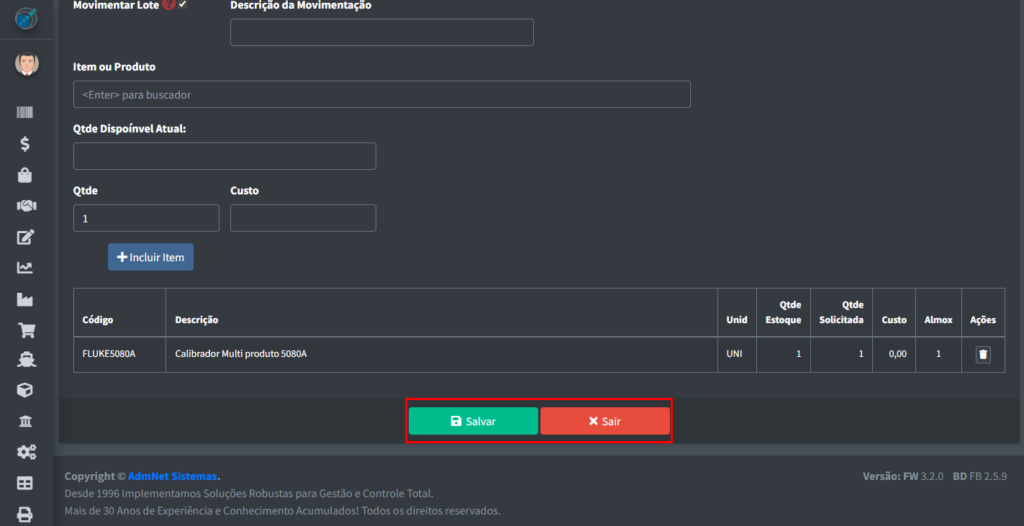
Task: Click the red help icon beside Movimentar Lote
Action: point(168,5)
